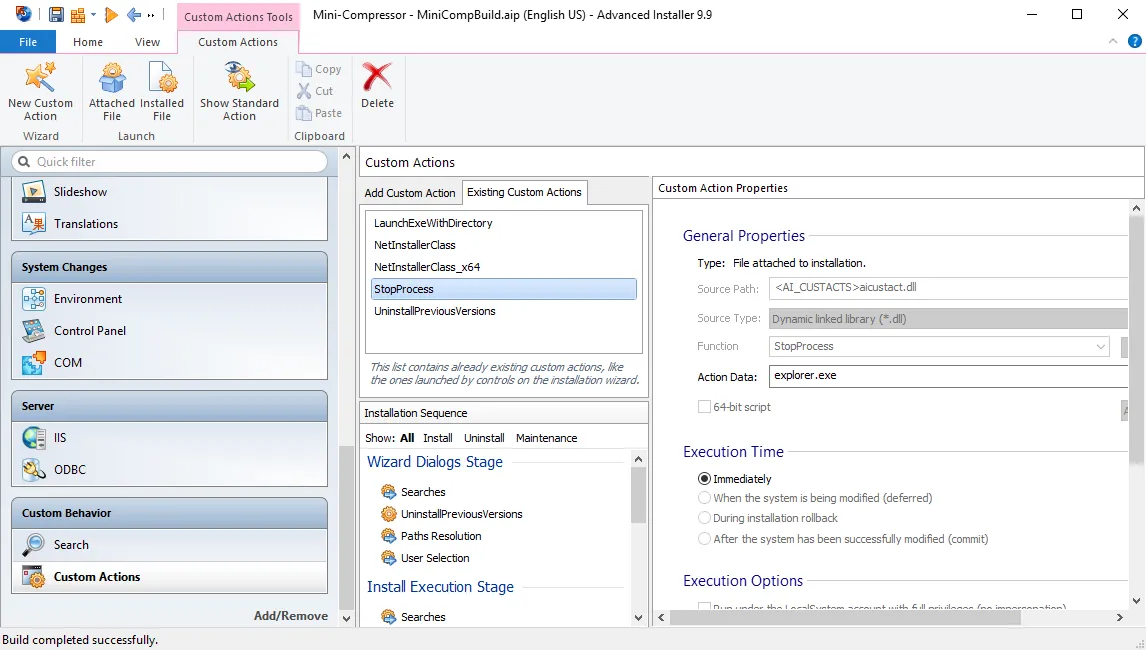Viewport: 1146px width, 650px height.
Task: Click the Add/Remove link
Action: pos(291,616)
